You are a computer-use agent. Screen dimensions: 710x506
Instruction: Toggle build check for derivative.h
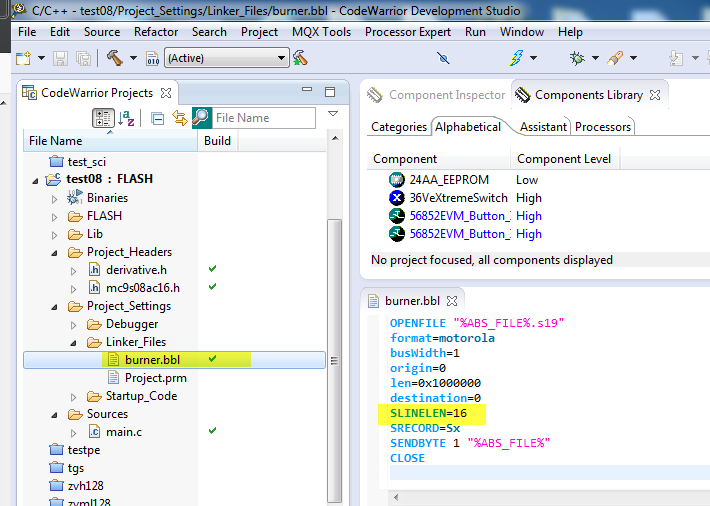212,269
